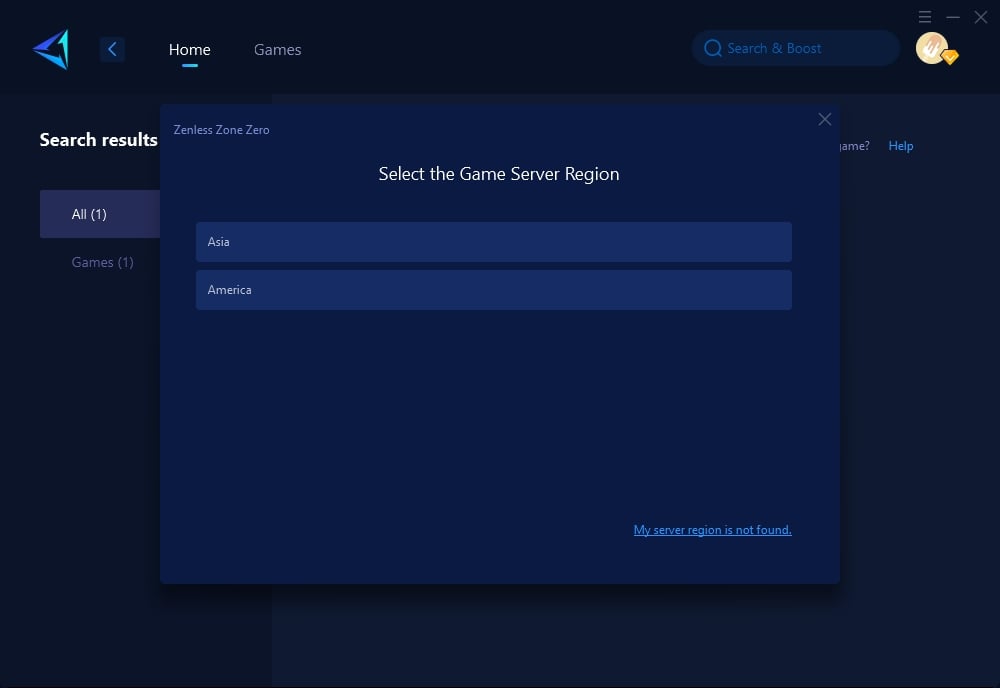
Task: Open the hamburger menu icon
Action: (x=925, y=17)
